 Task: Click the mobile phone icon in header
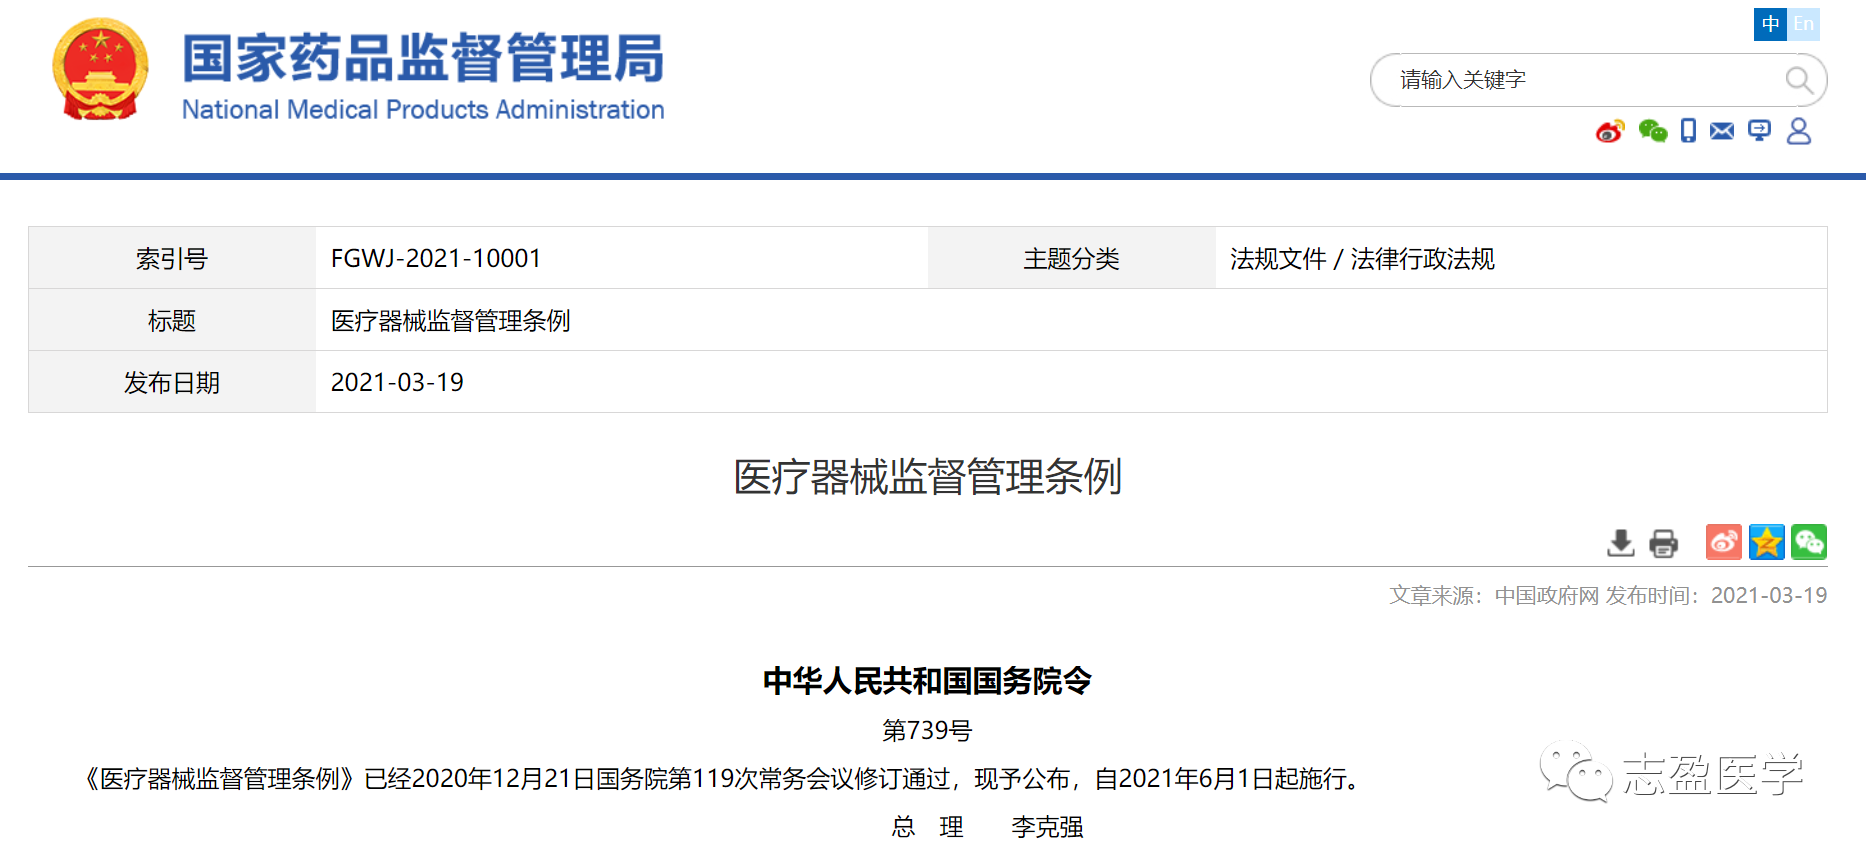click(x=1688, y=131)
